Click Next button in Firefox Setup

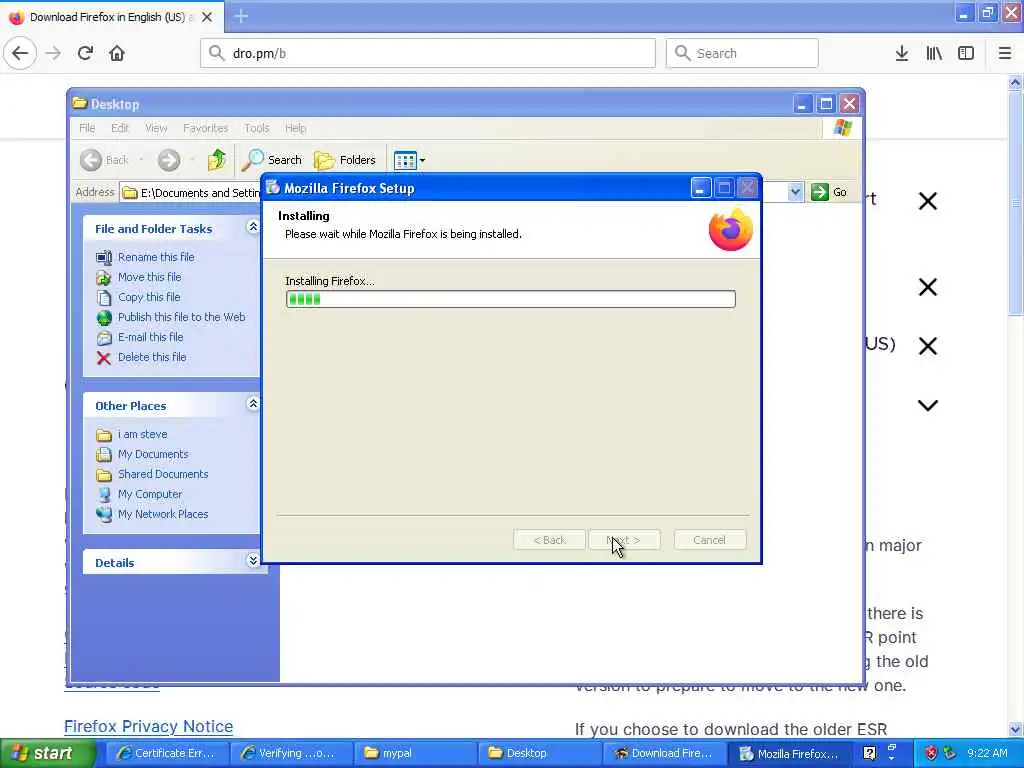point(624,540)
